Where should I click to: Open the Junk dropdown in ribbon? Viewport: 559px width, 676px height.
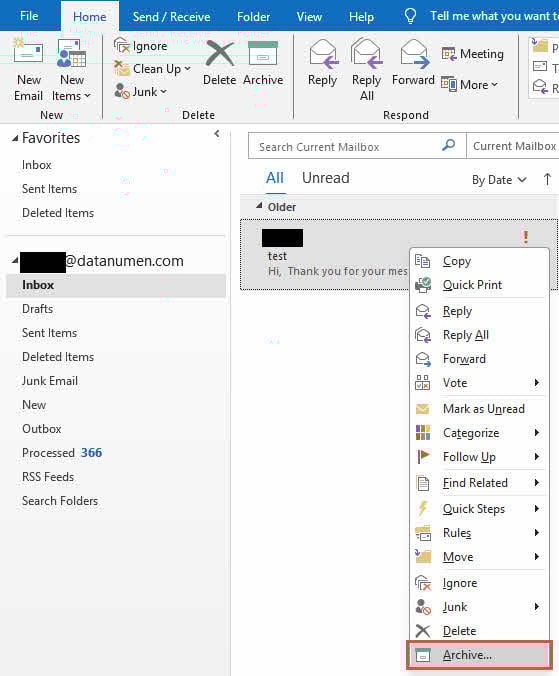click(163, 92)
